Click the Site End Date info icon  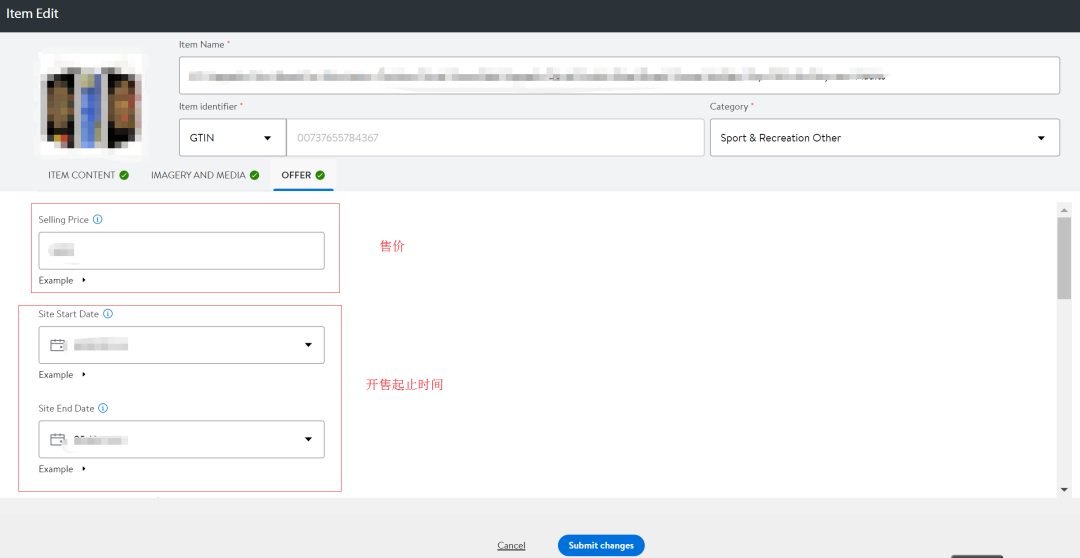(103, 408)
